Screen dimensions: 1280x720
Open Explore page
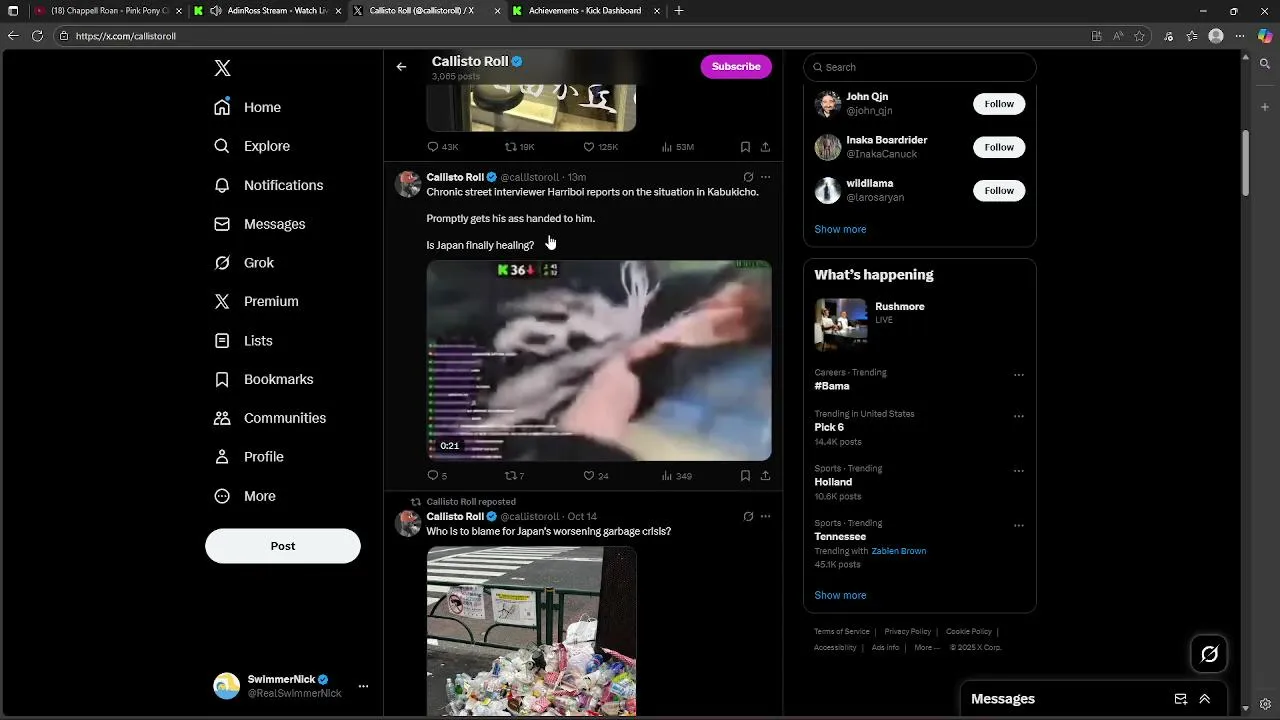coord(252,146)
